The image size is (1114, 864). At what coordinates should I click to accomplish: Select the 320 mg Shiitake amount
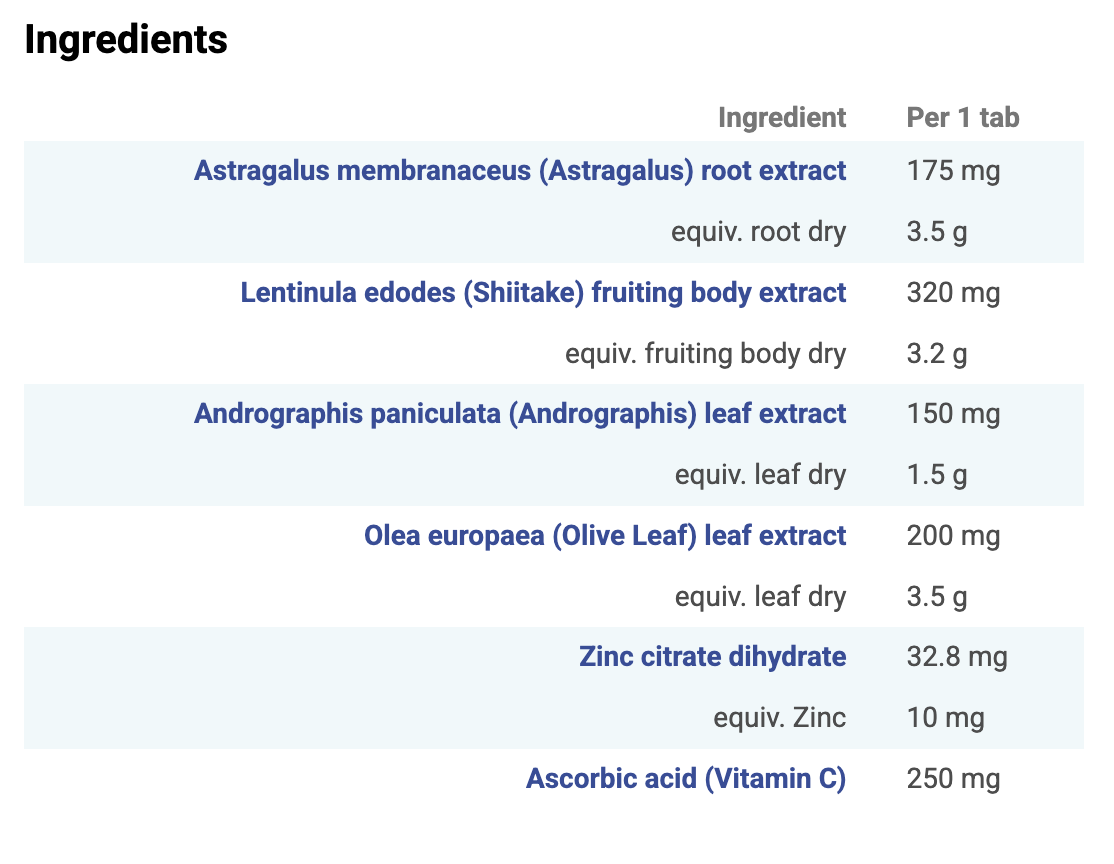953,293
